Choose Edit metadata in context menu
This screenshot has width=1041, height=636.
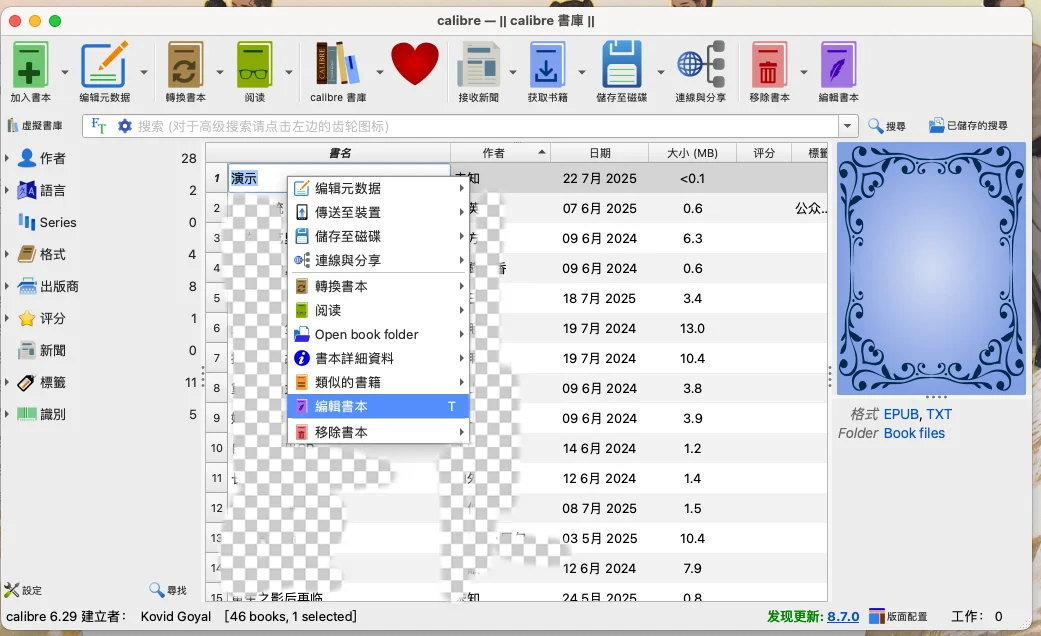[378, 189]
